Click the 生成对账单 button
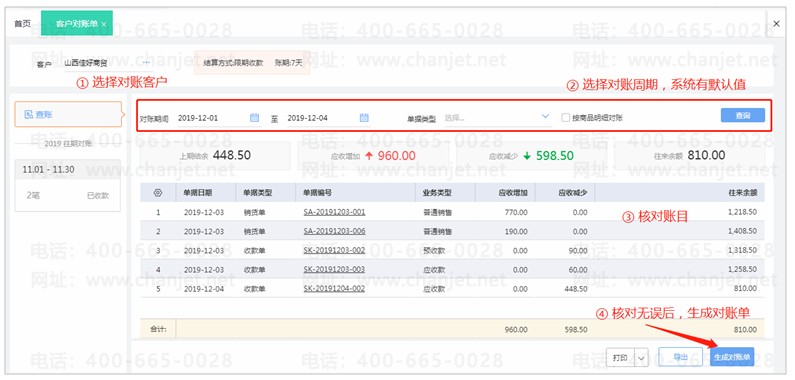 732,358
